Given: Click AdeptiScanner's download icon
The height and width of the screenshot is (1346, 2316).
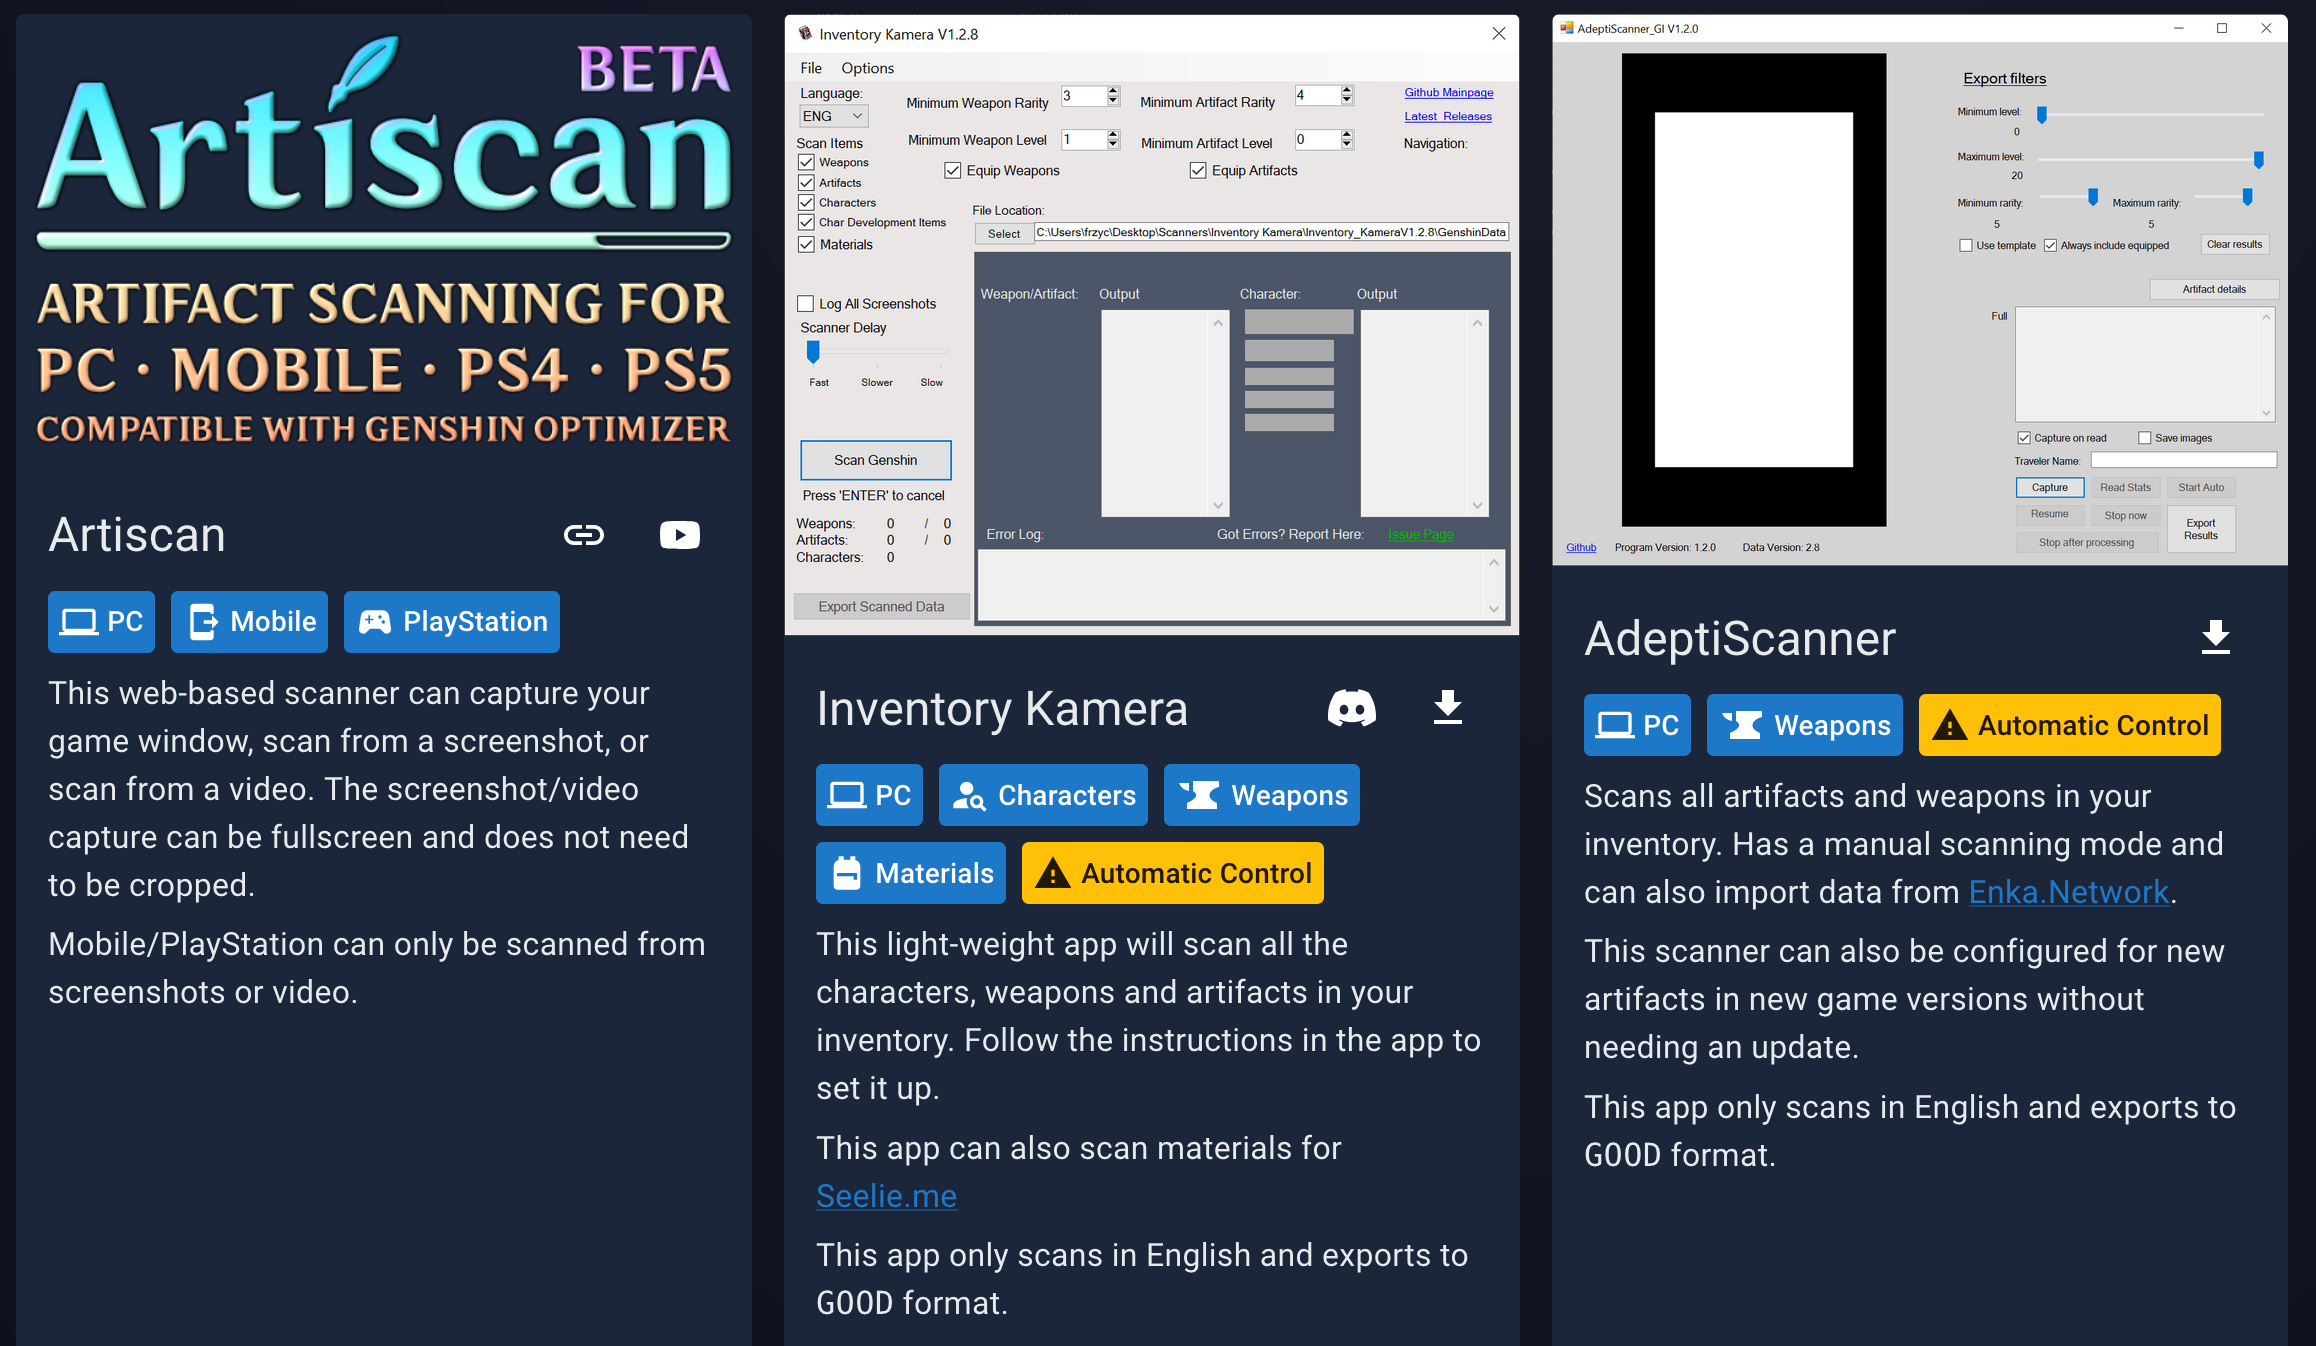Looking at the screenshot, I should (2215, 637).
